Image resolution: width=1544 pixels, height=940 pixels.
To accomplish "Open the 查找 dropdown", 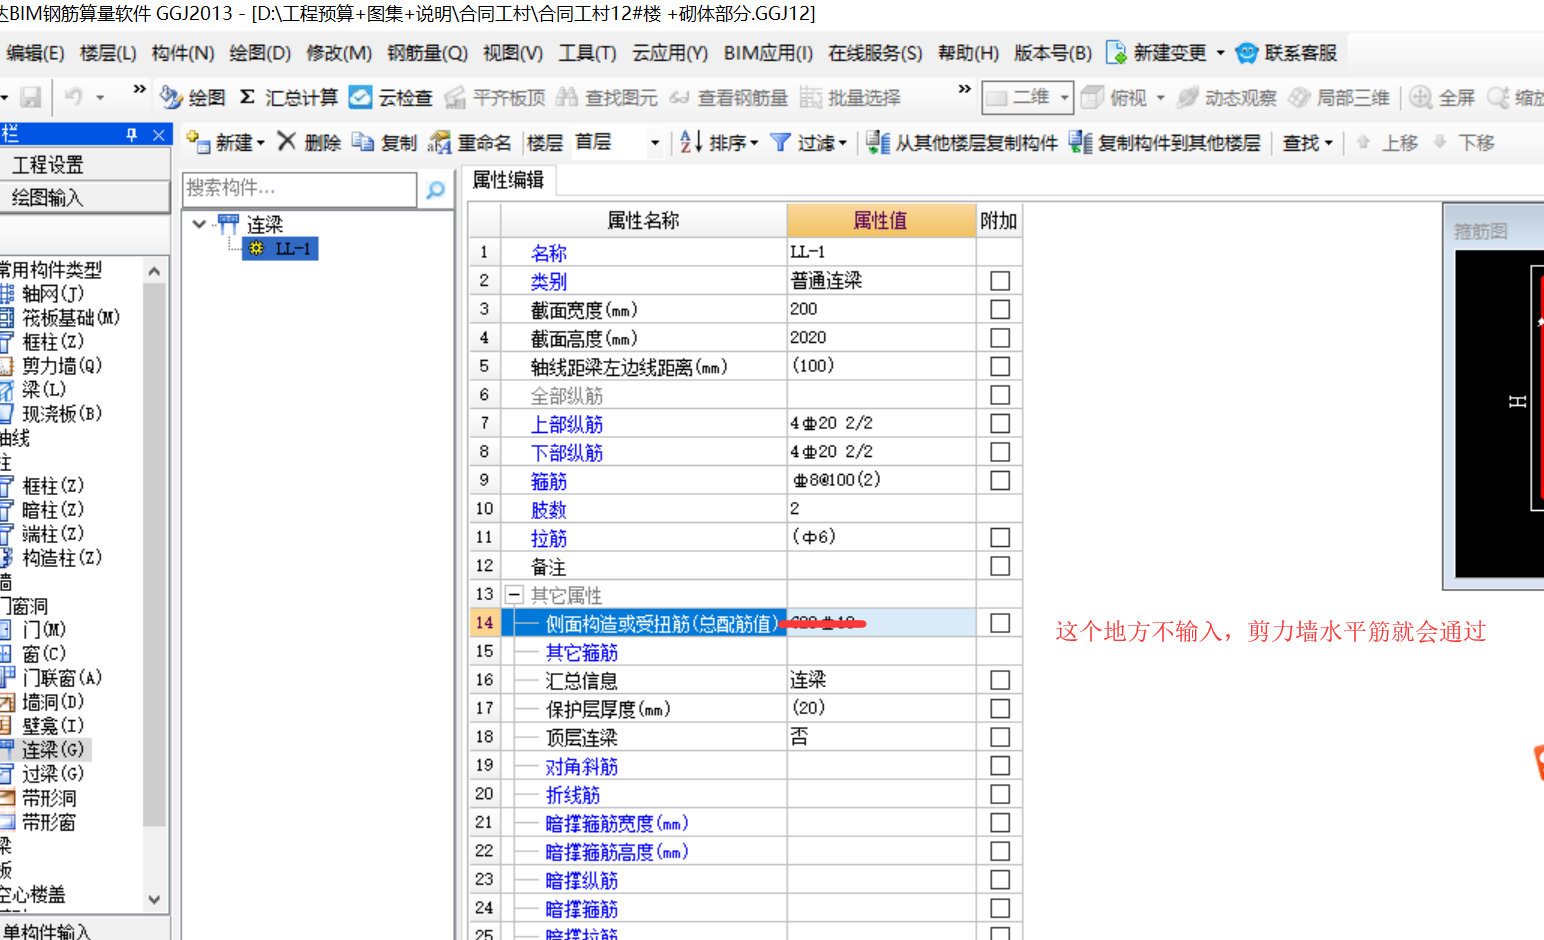I will click(1307, 143).
